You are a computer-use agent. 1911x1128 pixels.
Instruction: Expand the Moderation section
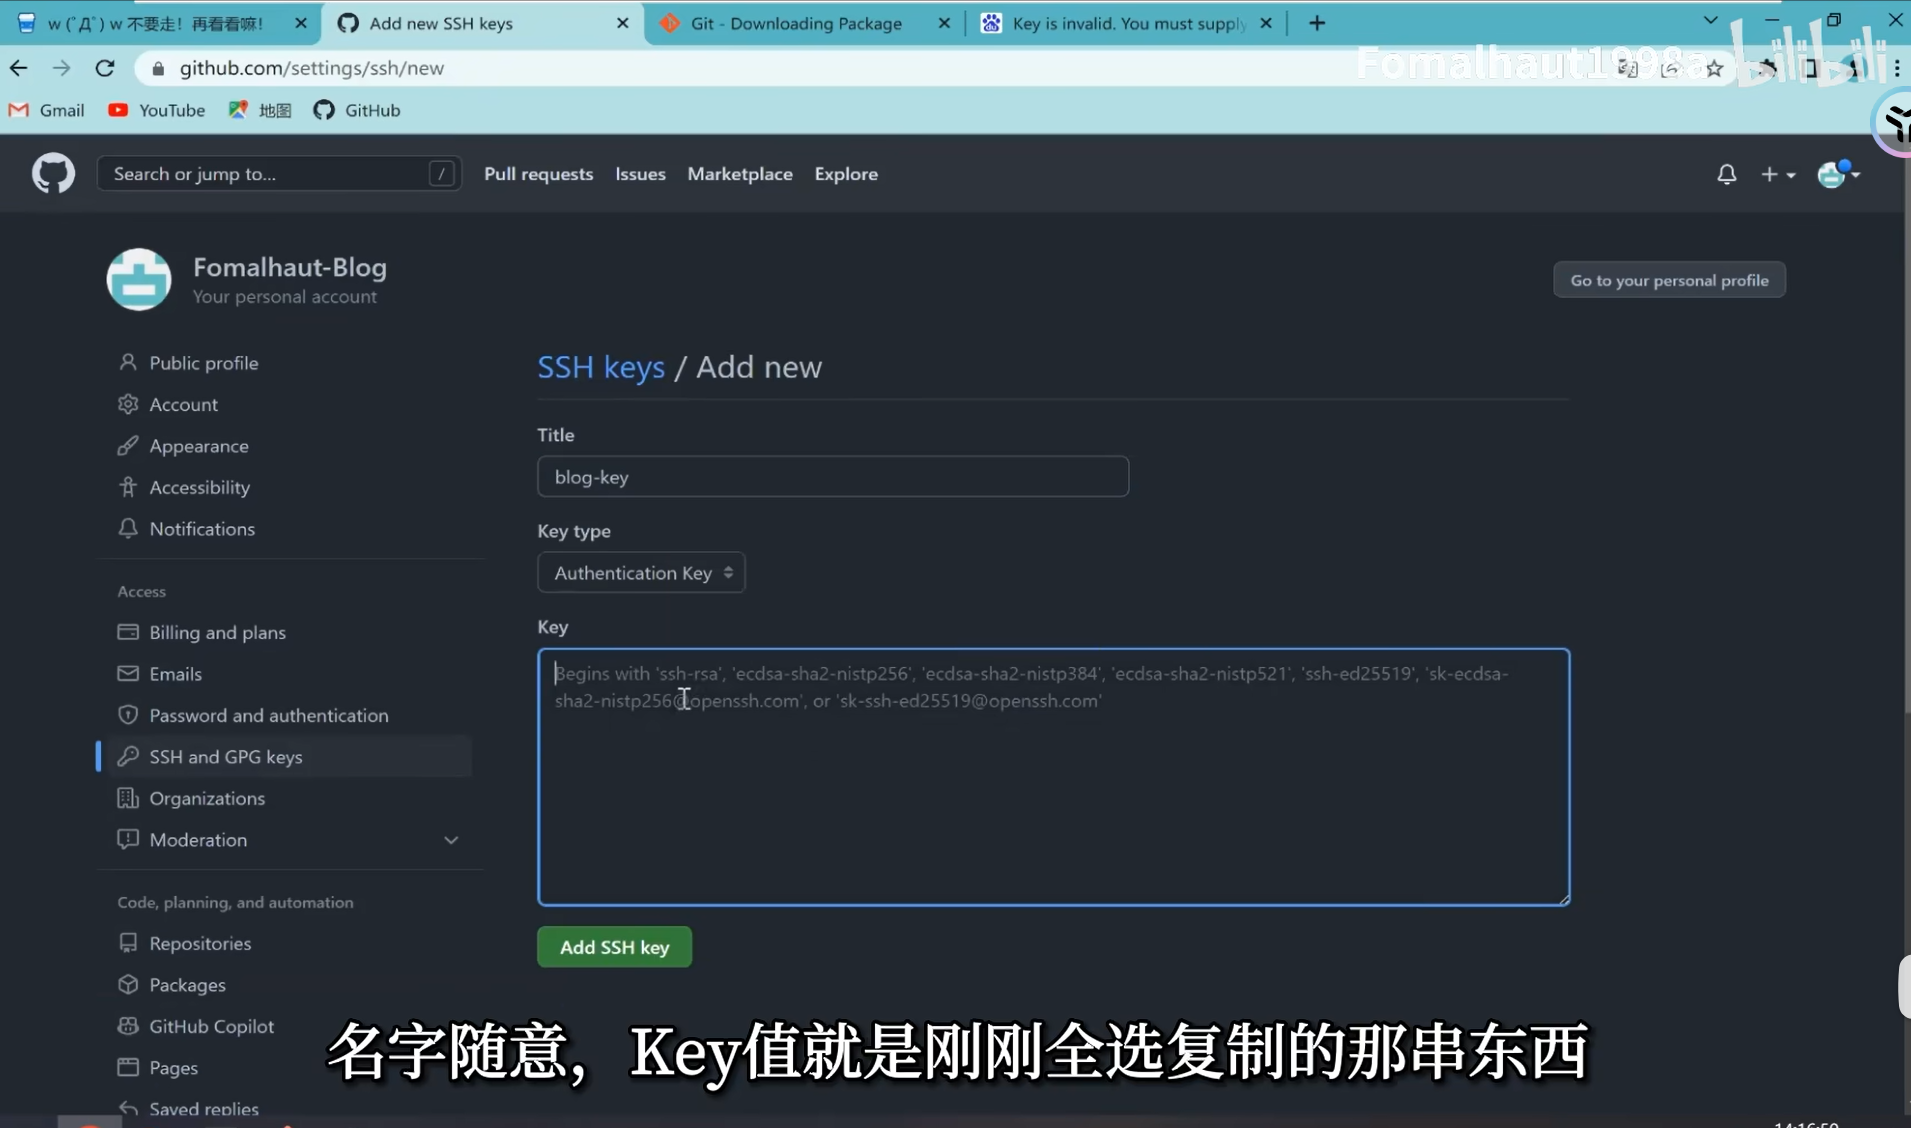pos(451,840)
